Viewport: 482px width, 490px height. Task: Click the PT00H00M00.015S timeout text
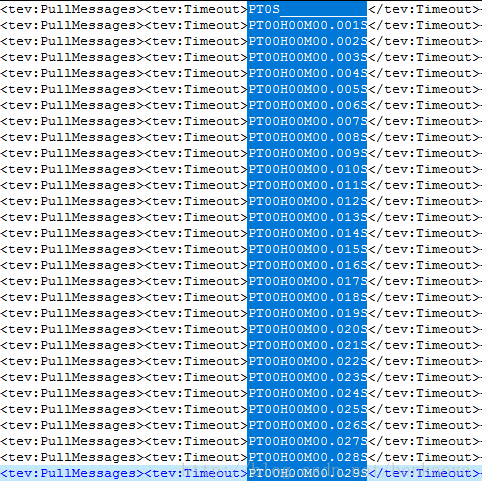307,249
